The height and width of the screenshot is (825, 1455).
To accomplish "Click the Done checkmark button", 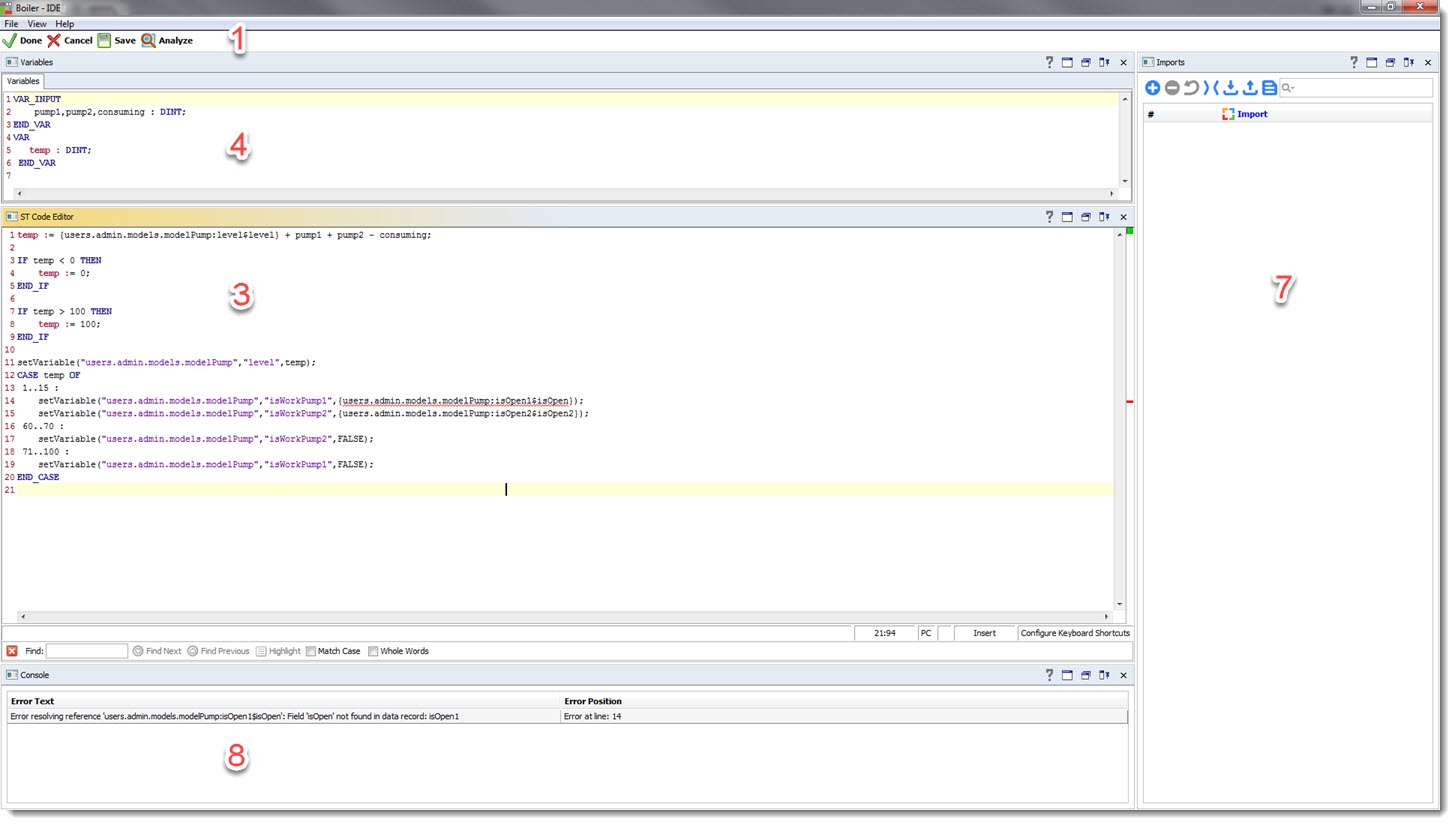I will point(22,41).
